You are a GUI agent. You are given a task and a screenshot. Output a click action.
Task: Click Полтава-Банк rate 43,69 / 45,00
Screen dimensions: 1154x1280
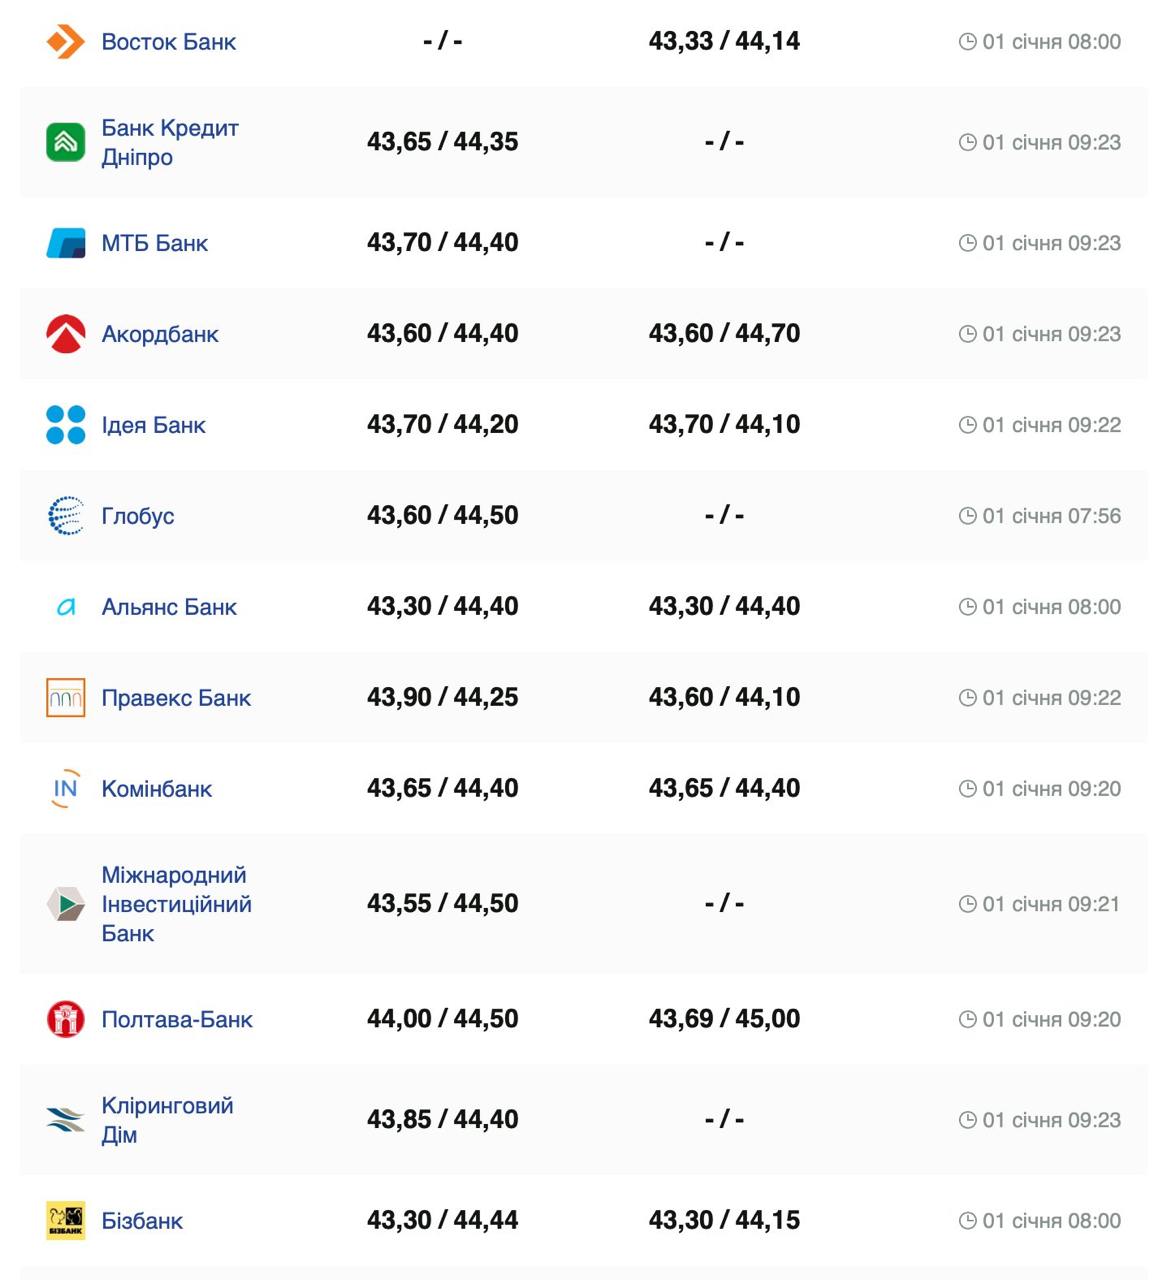(724, 1019)
